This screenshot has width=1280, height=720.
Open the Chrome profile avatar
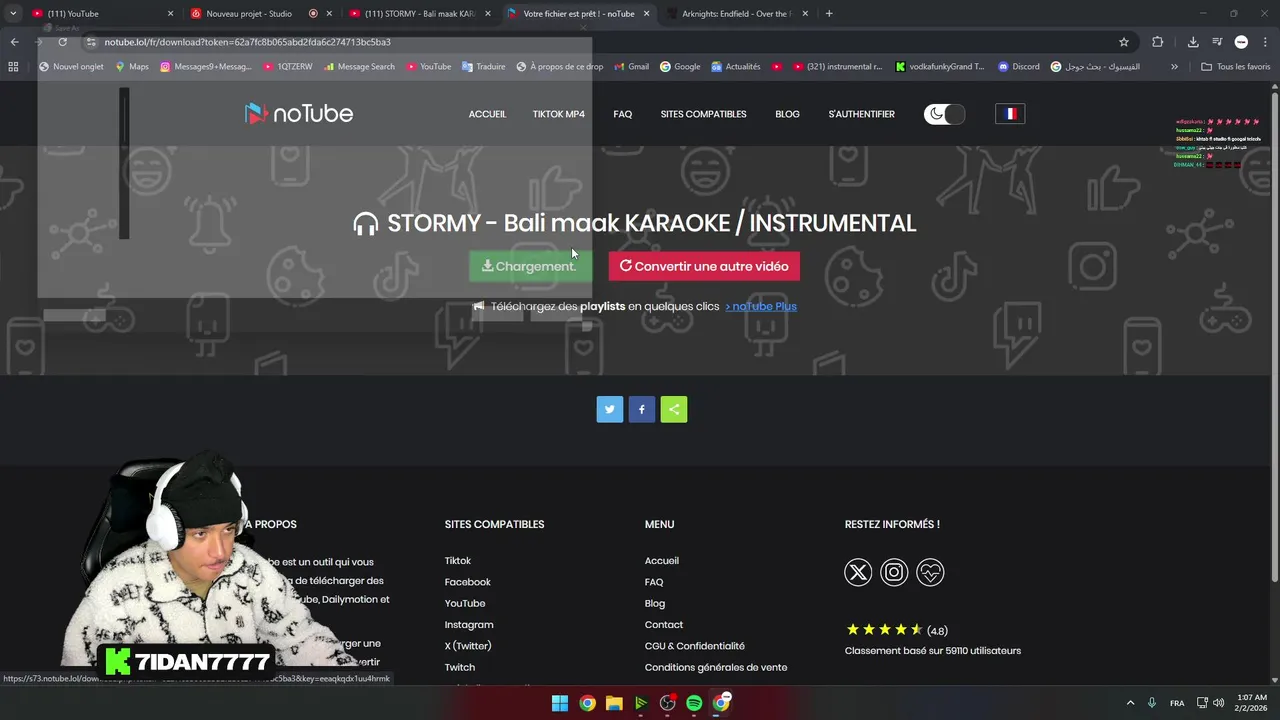click(1241, 42)
